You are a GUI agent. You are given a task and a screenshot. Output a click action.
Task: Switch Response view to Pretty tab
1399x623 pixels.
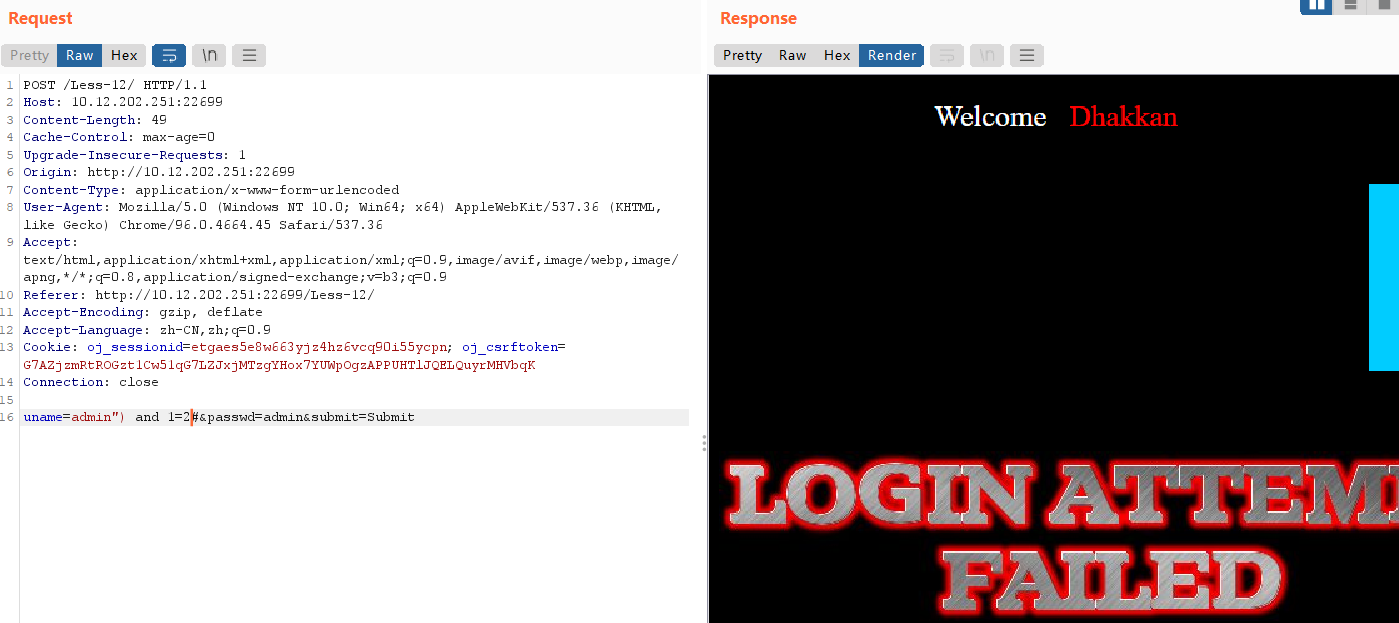[x=742, y=55]
